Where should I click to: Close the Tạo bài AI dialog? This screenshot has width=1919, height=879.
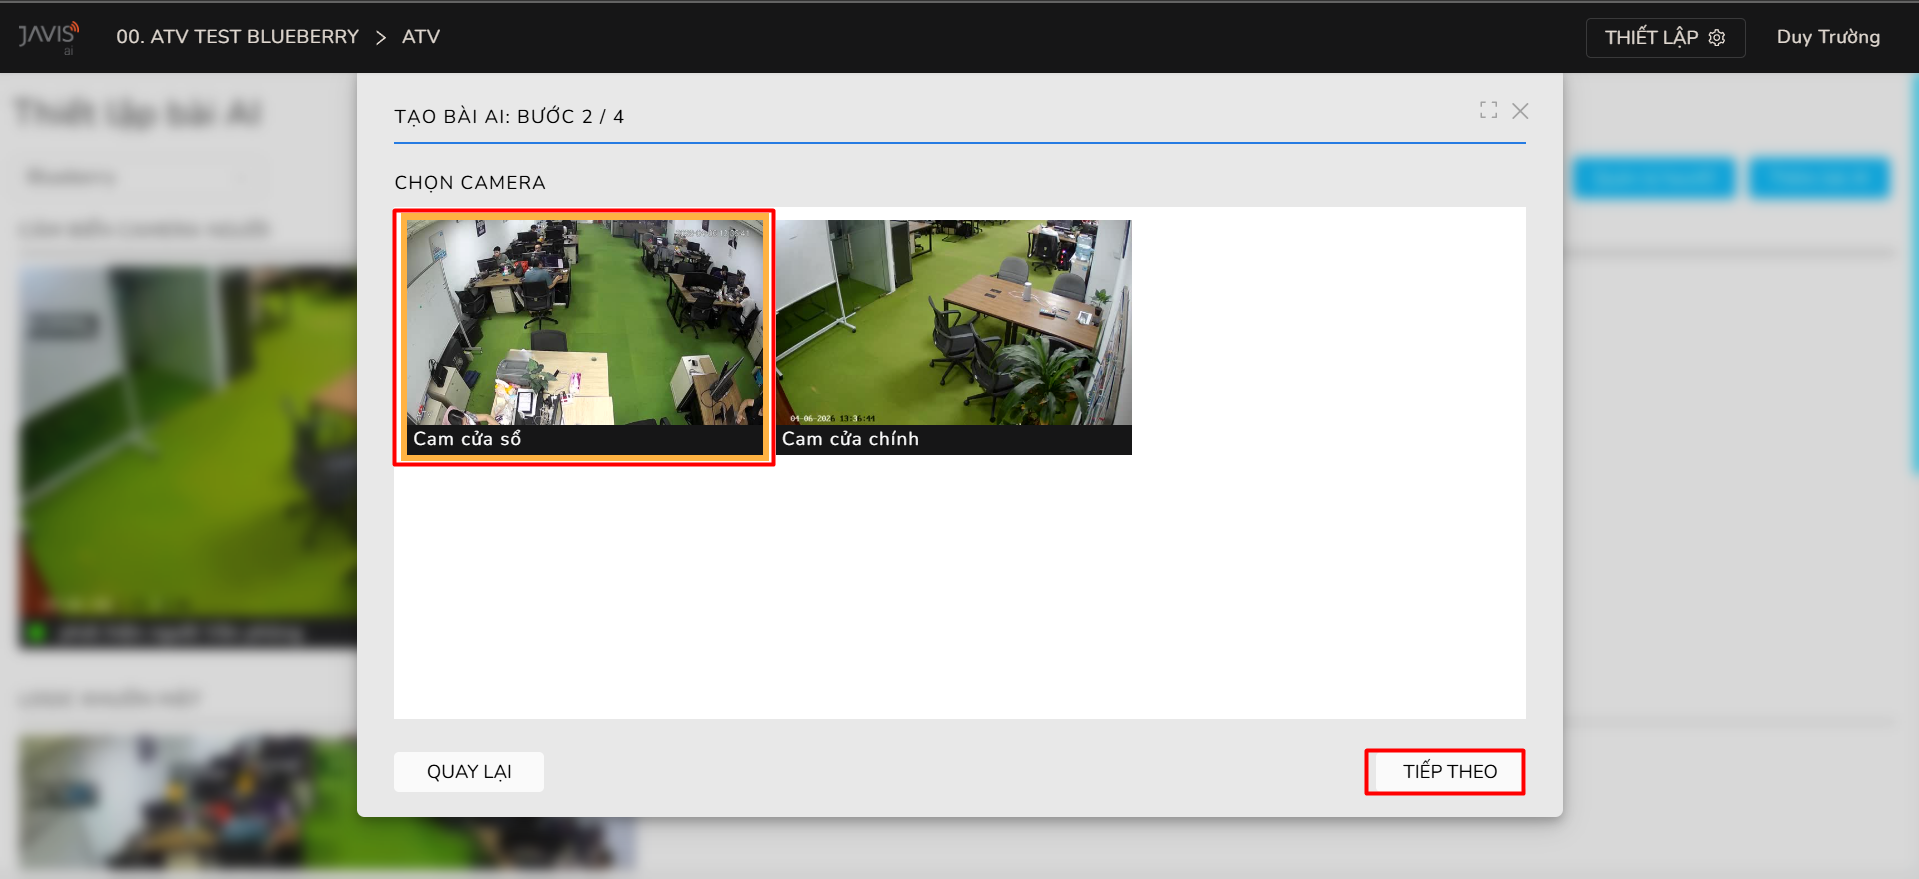pyautogui.click(x=1520, y=111)
